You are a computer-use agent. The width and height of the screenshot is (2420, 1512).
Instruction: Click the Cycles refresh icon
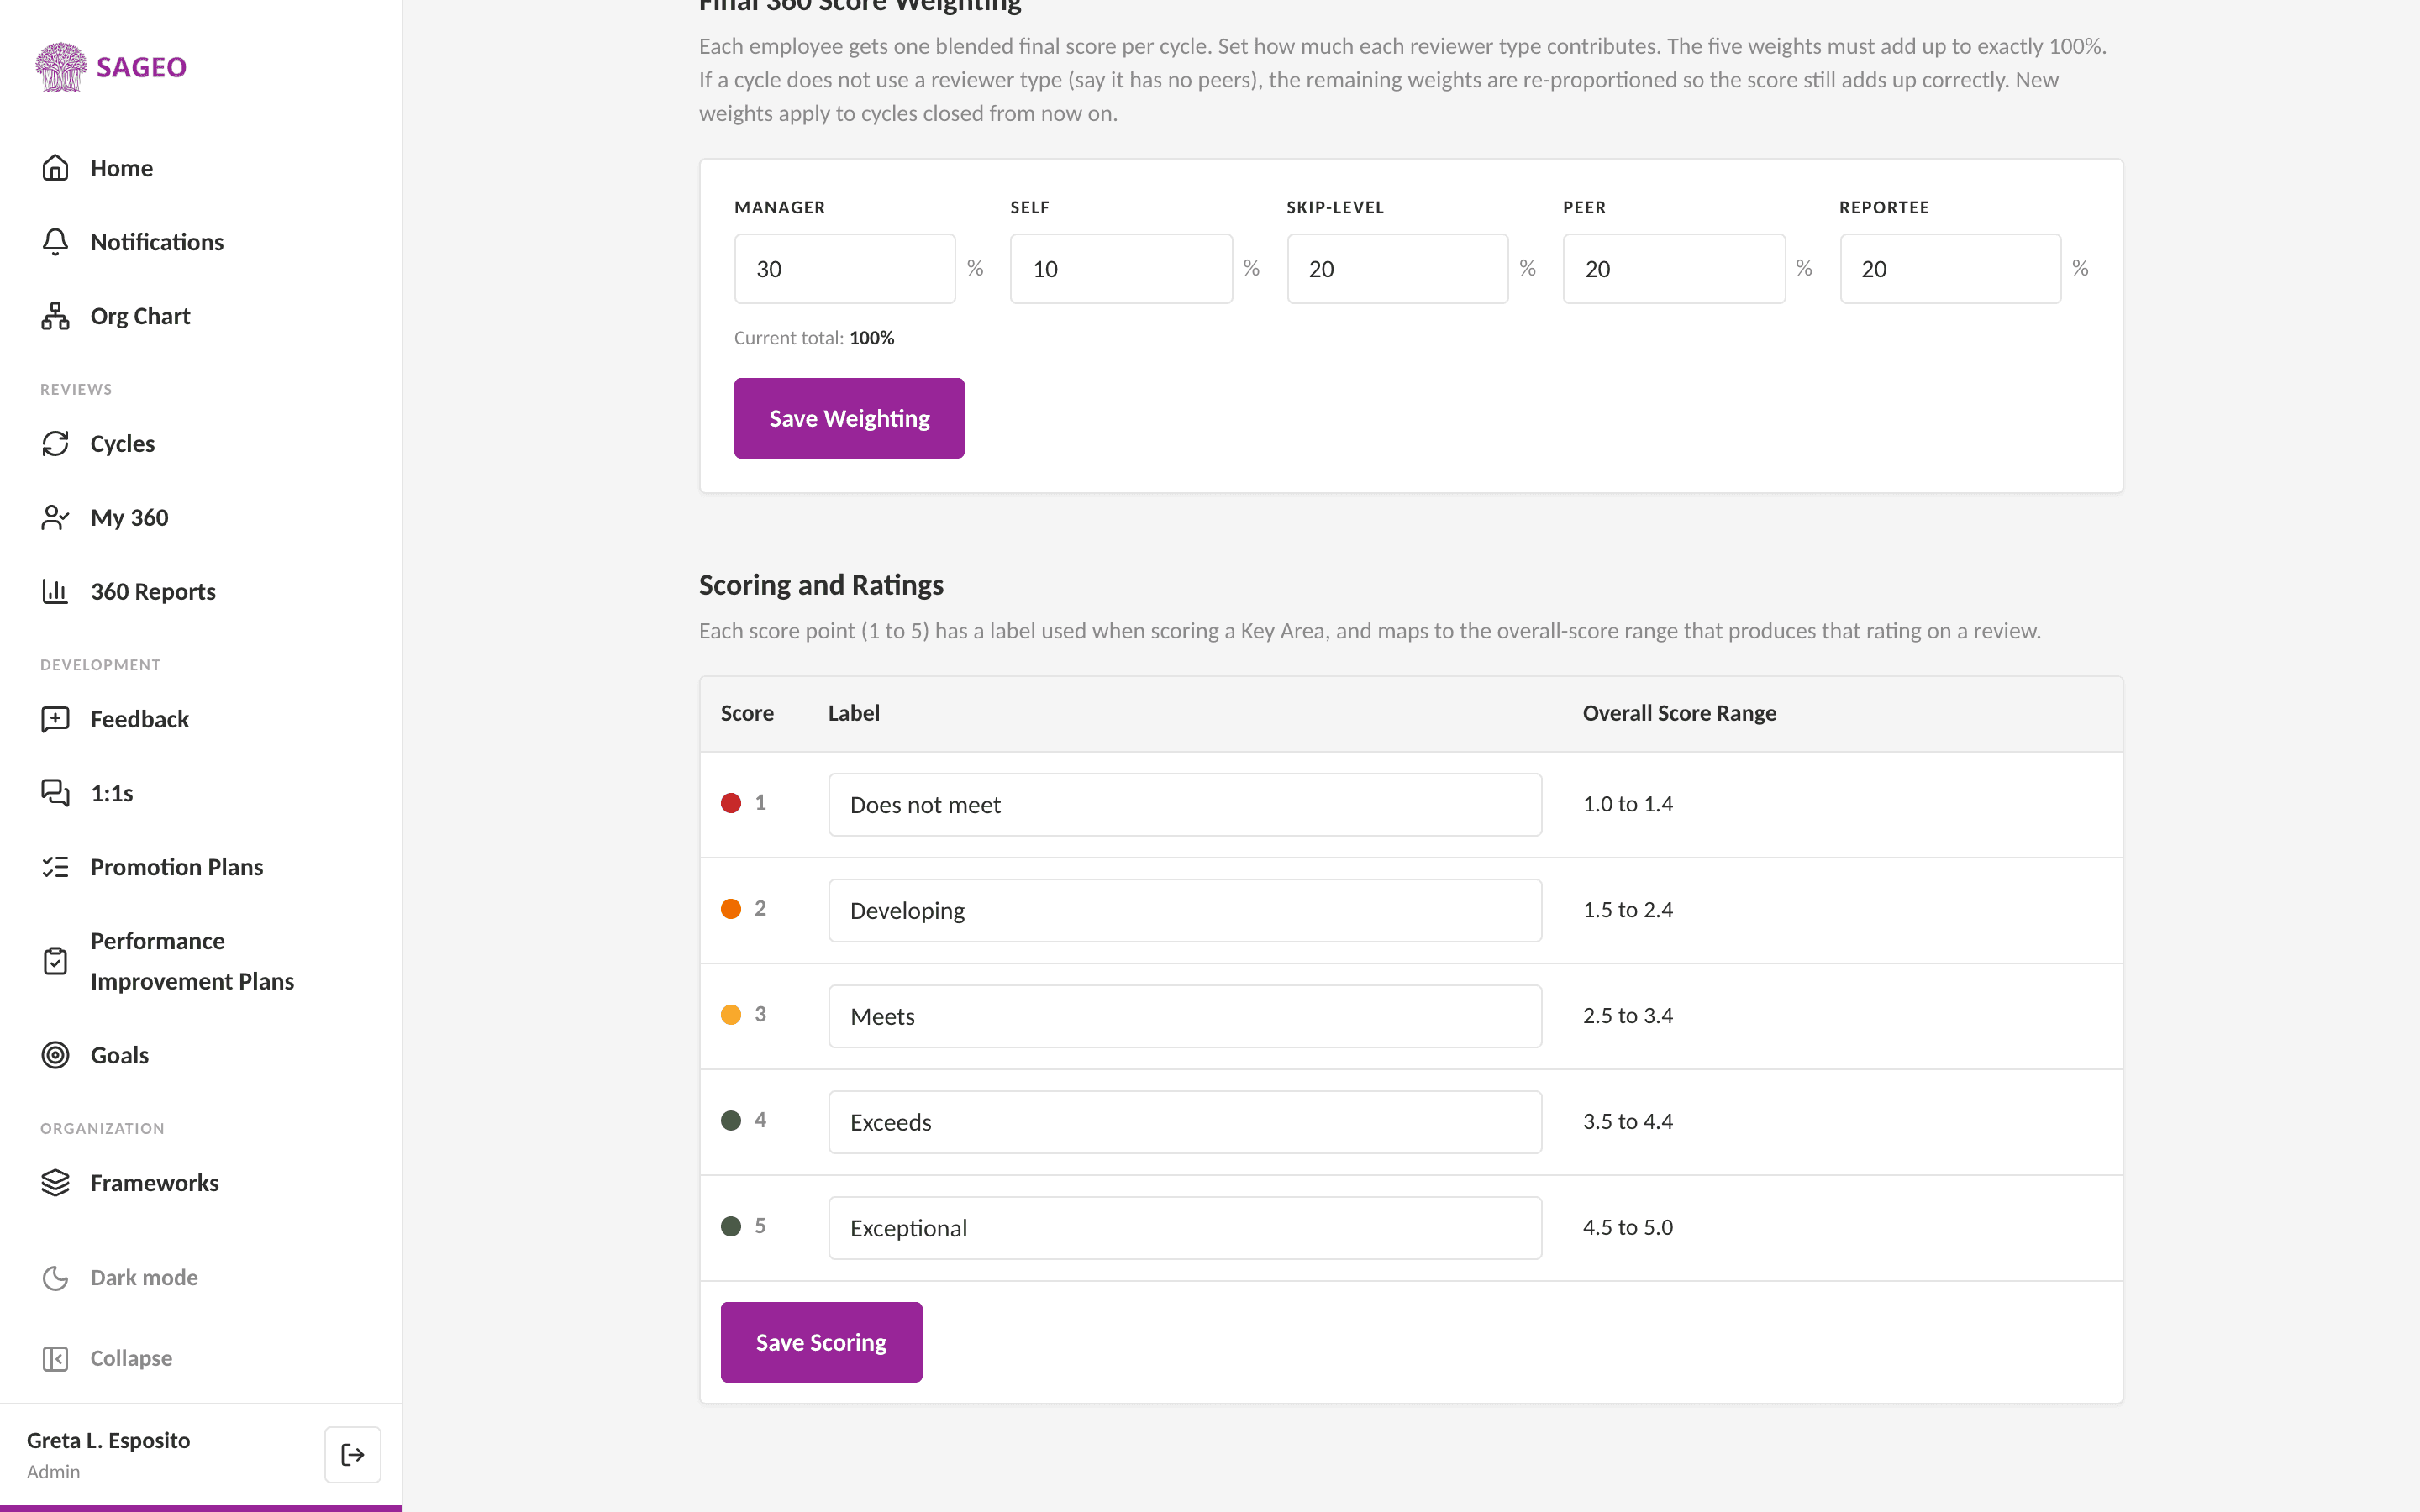pyautogui.click(x=55, y=444)
